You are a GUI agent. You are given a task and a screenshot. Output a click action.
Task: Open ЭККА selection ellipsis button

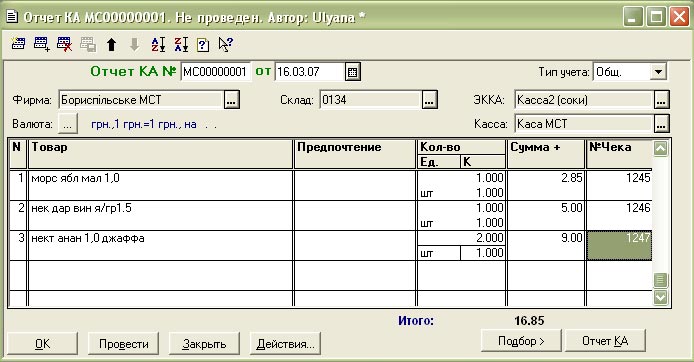coord(661,100)
